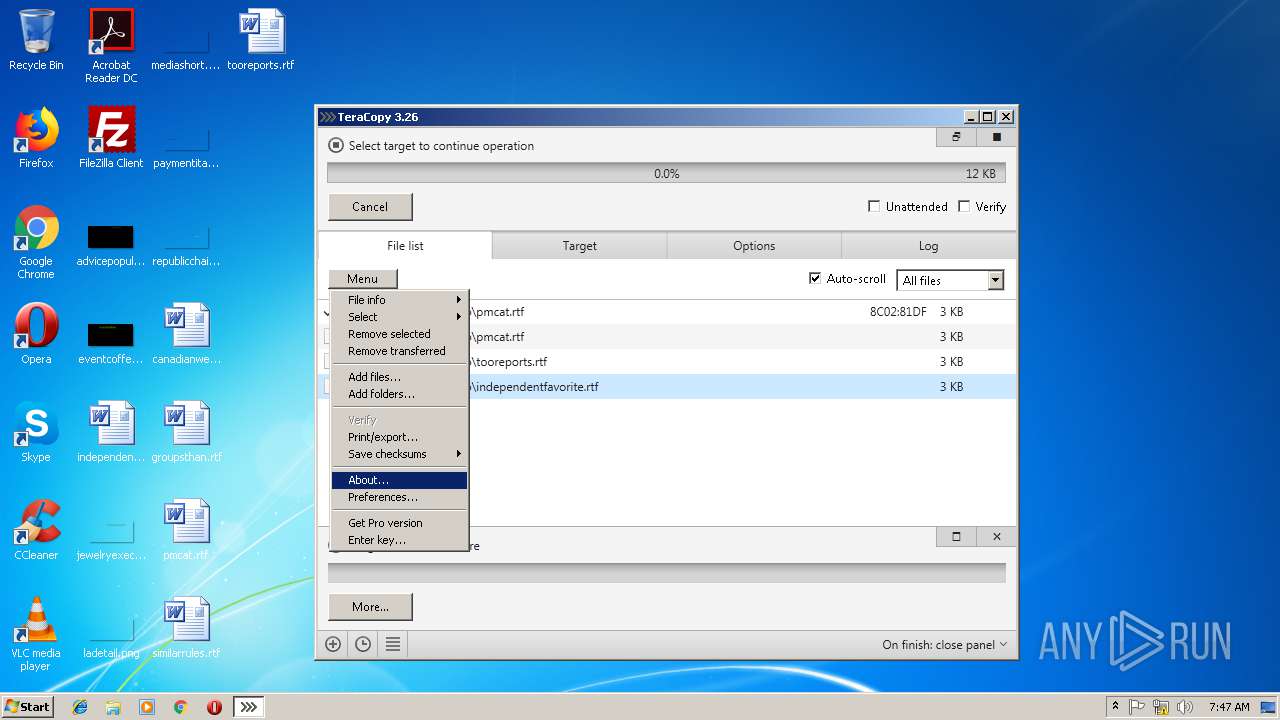This screenshot has width=1280, height=720.
Task: Open Skype desktop shortcut
Action: pos(36,433)
